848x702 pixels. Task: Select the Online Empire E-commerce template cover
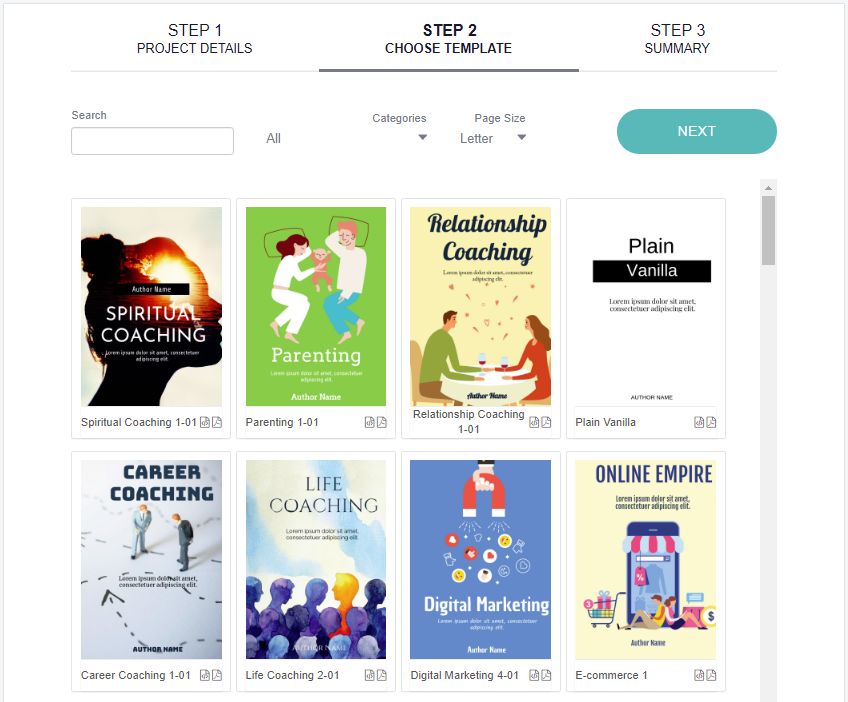[646, 559]
